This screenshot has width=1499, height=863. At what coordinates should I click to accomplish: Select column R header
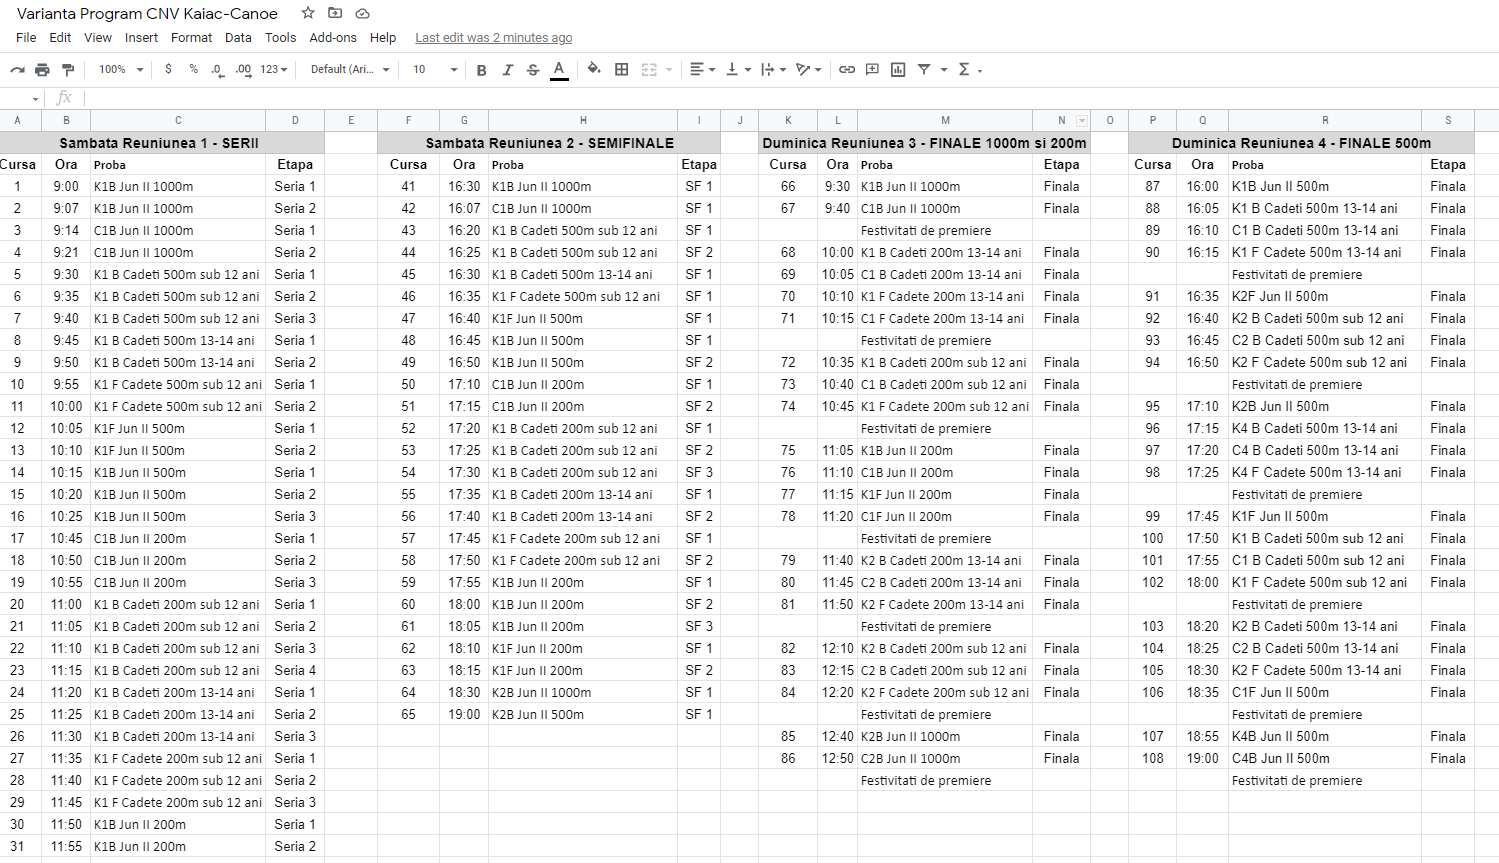tap(1325, 120)
